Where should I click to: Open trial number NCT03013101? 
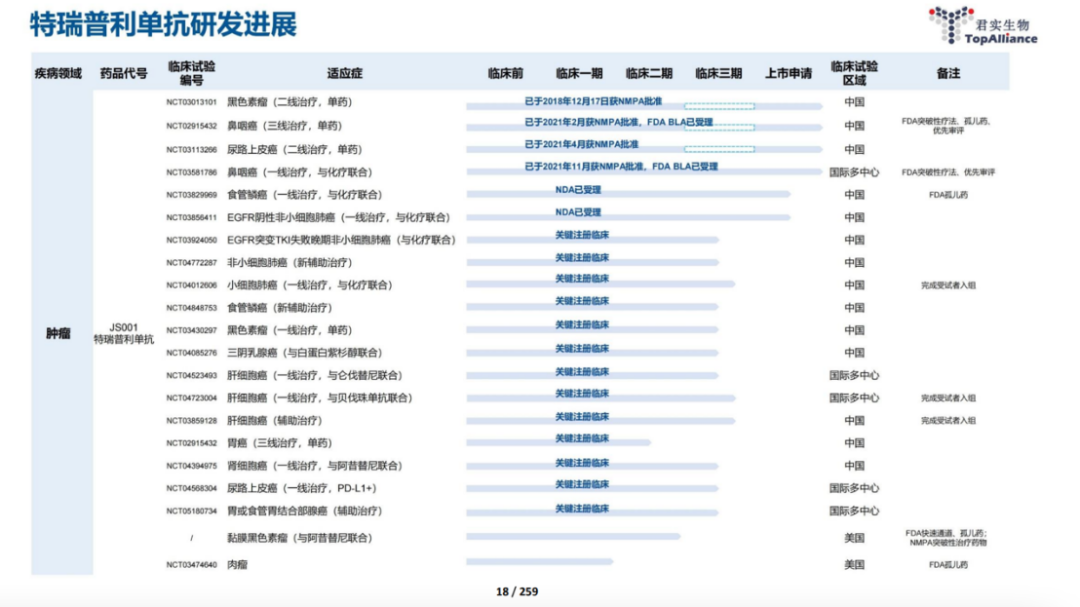click(191, 102)
